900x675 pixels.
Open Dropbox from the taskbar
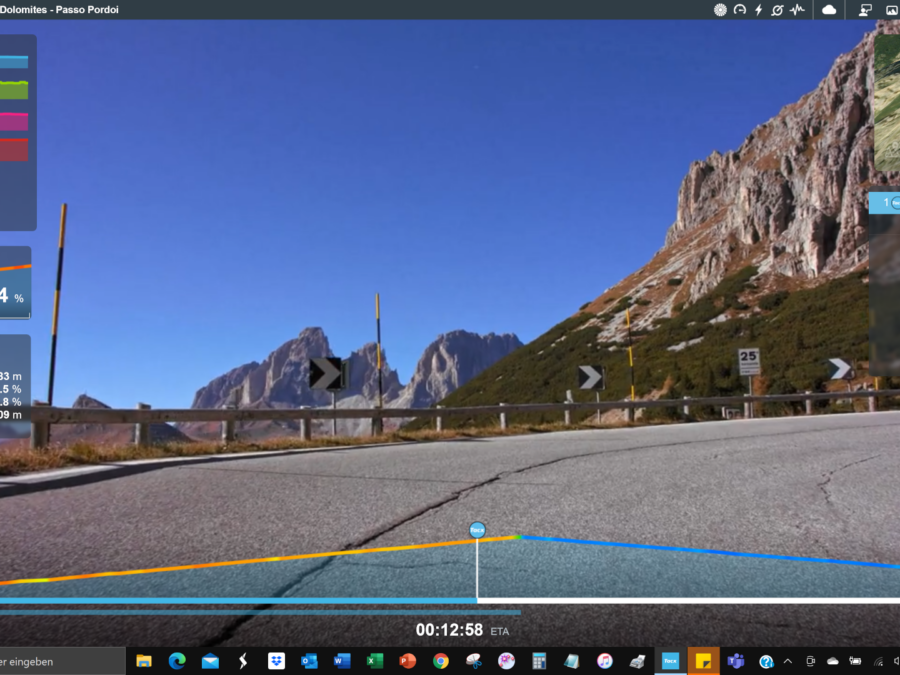coord(275,661)
